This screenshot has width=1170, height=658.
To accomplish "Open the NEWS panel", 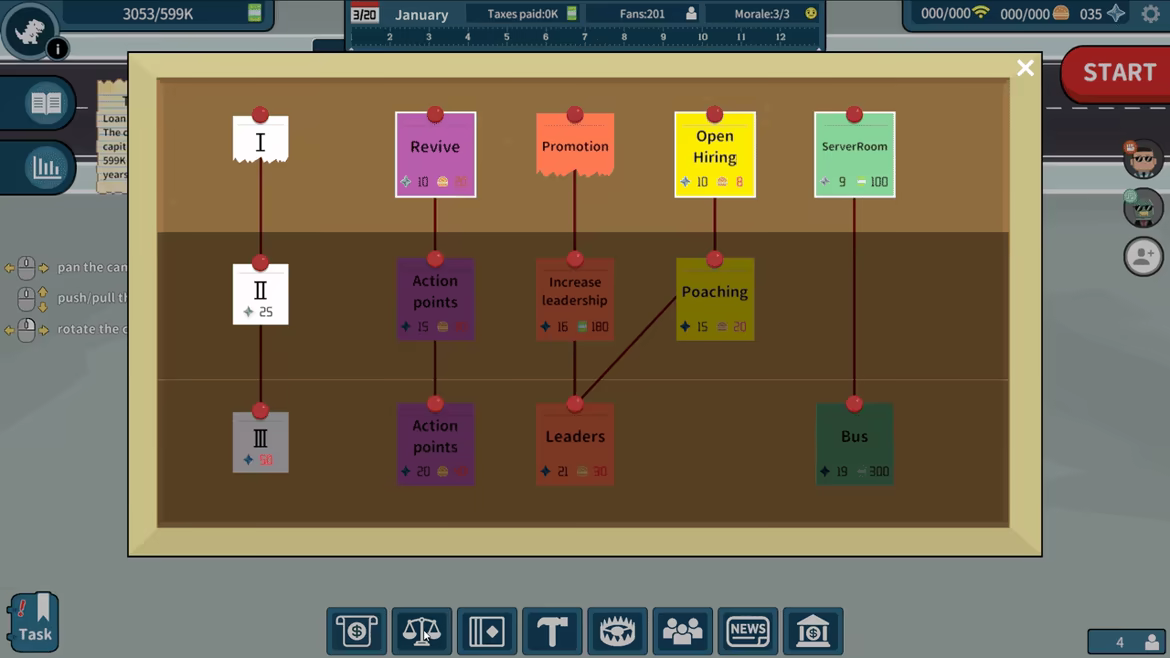I will coord(748,631).
